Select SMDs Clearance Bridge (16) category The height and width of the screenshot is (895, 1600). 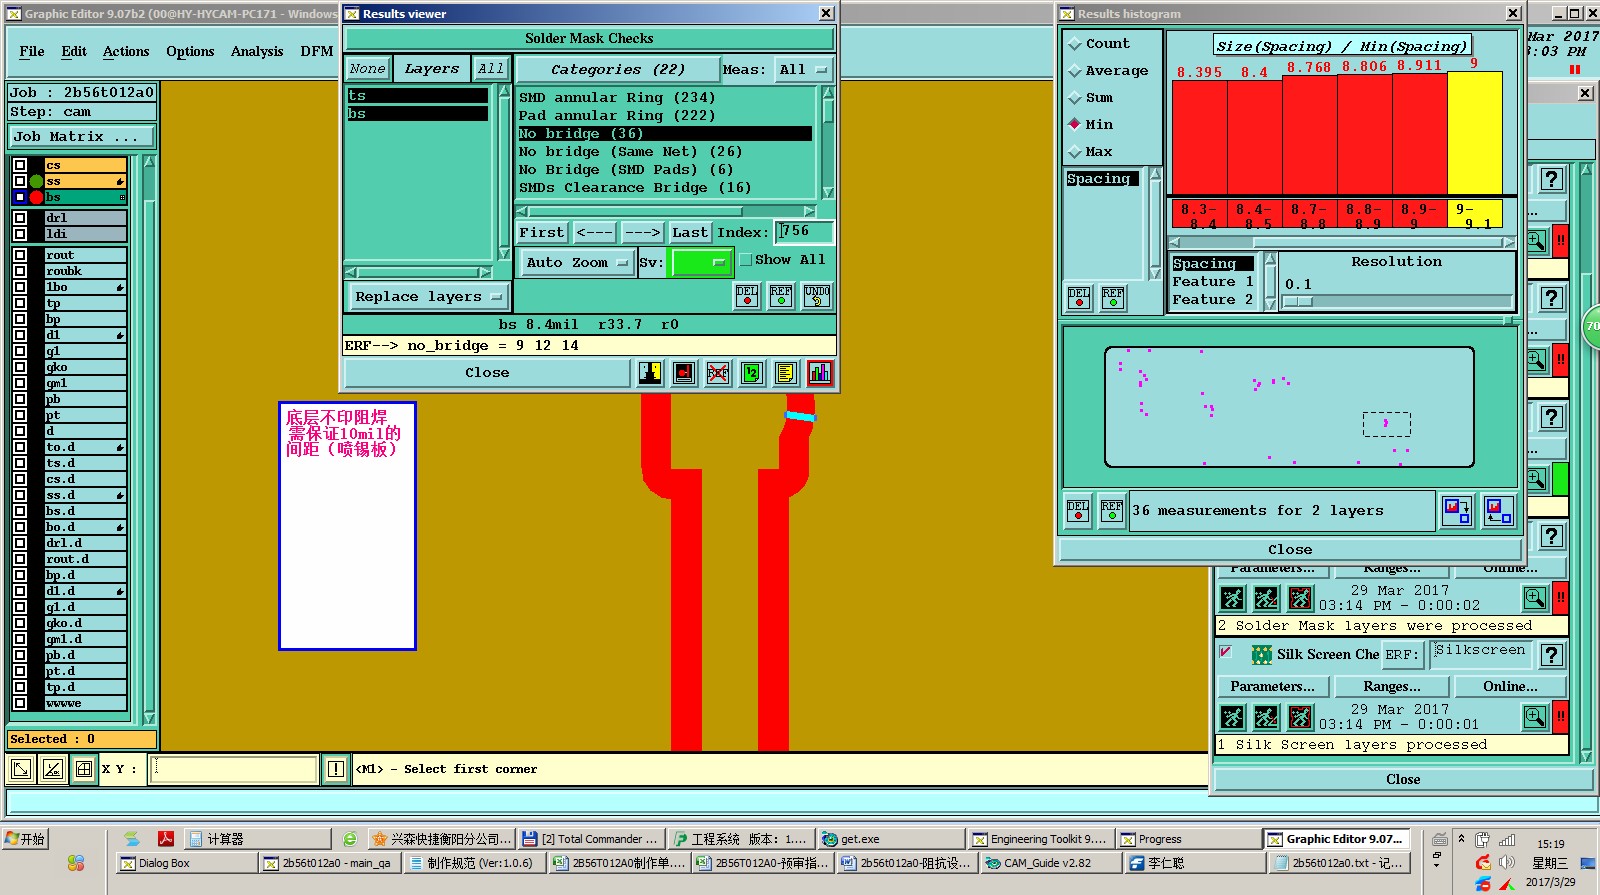635,188
